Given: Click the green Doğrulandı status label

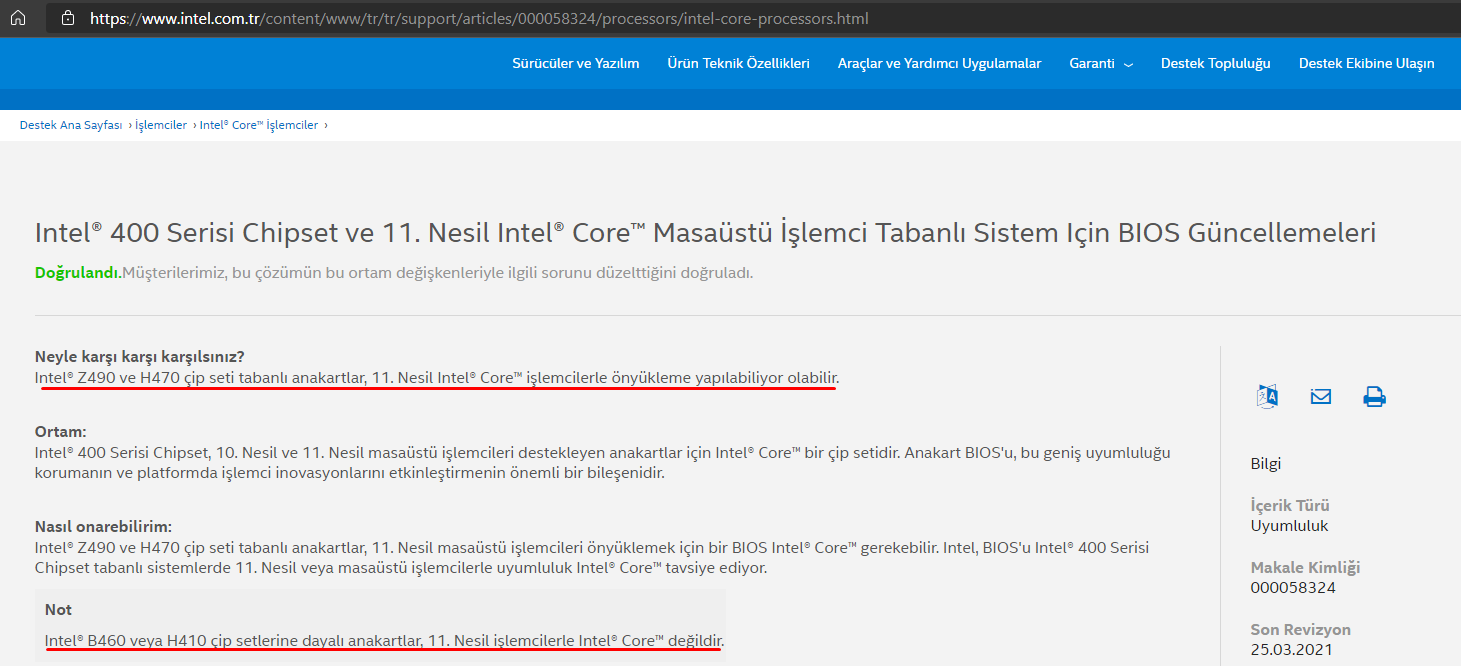Looking at the screenshot, I should click(x=77, y=272).
